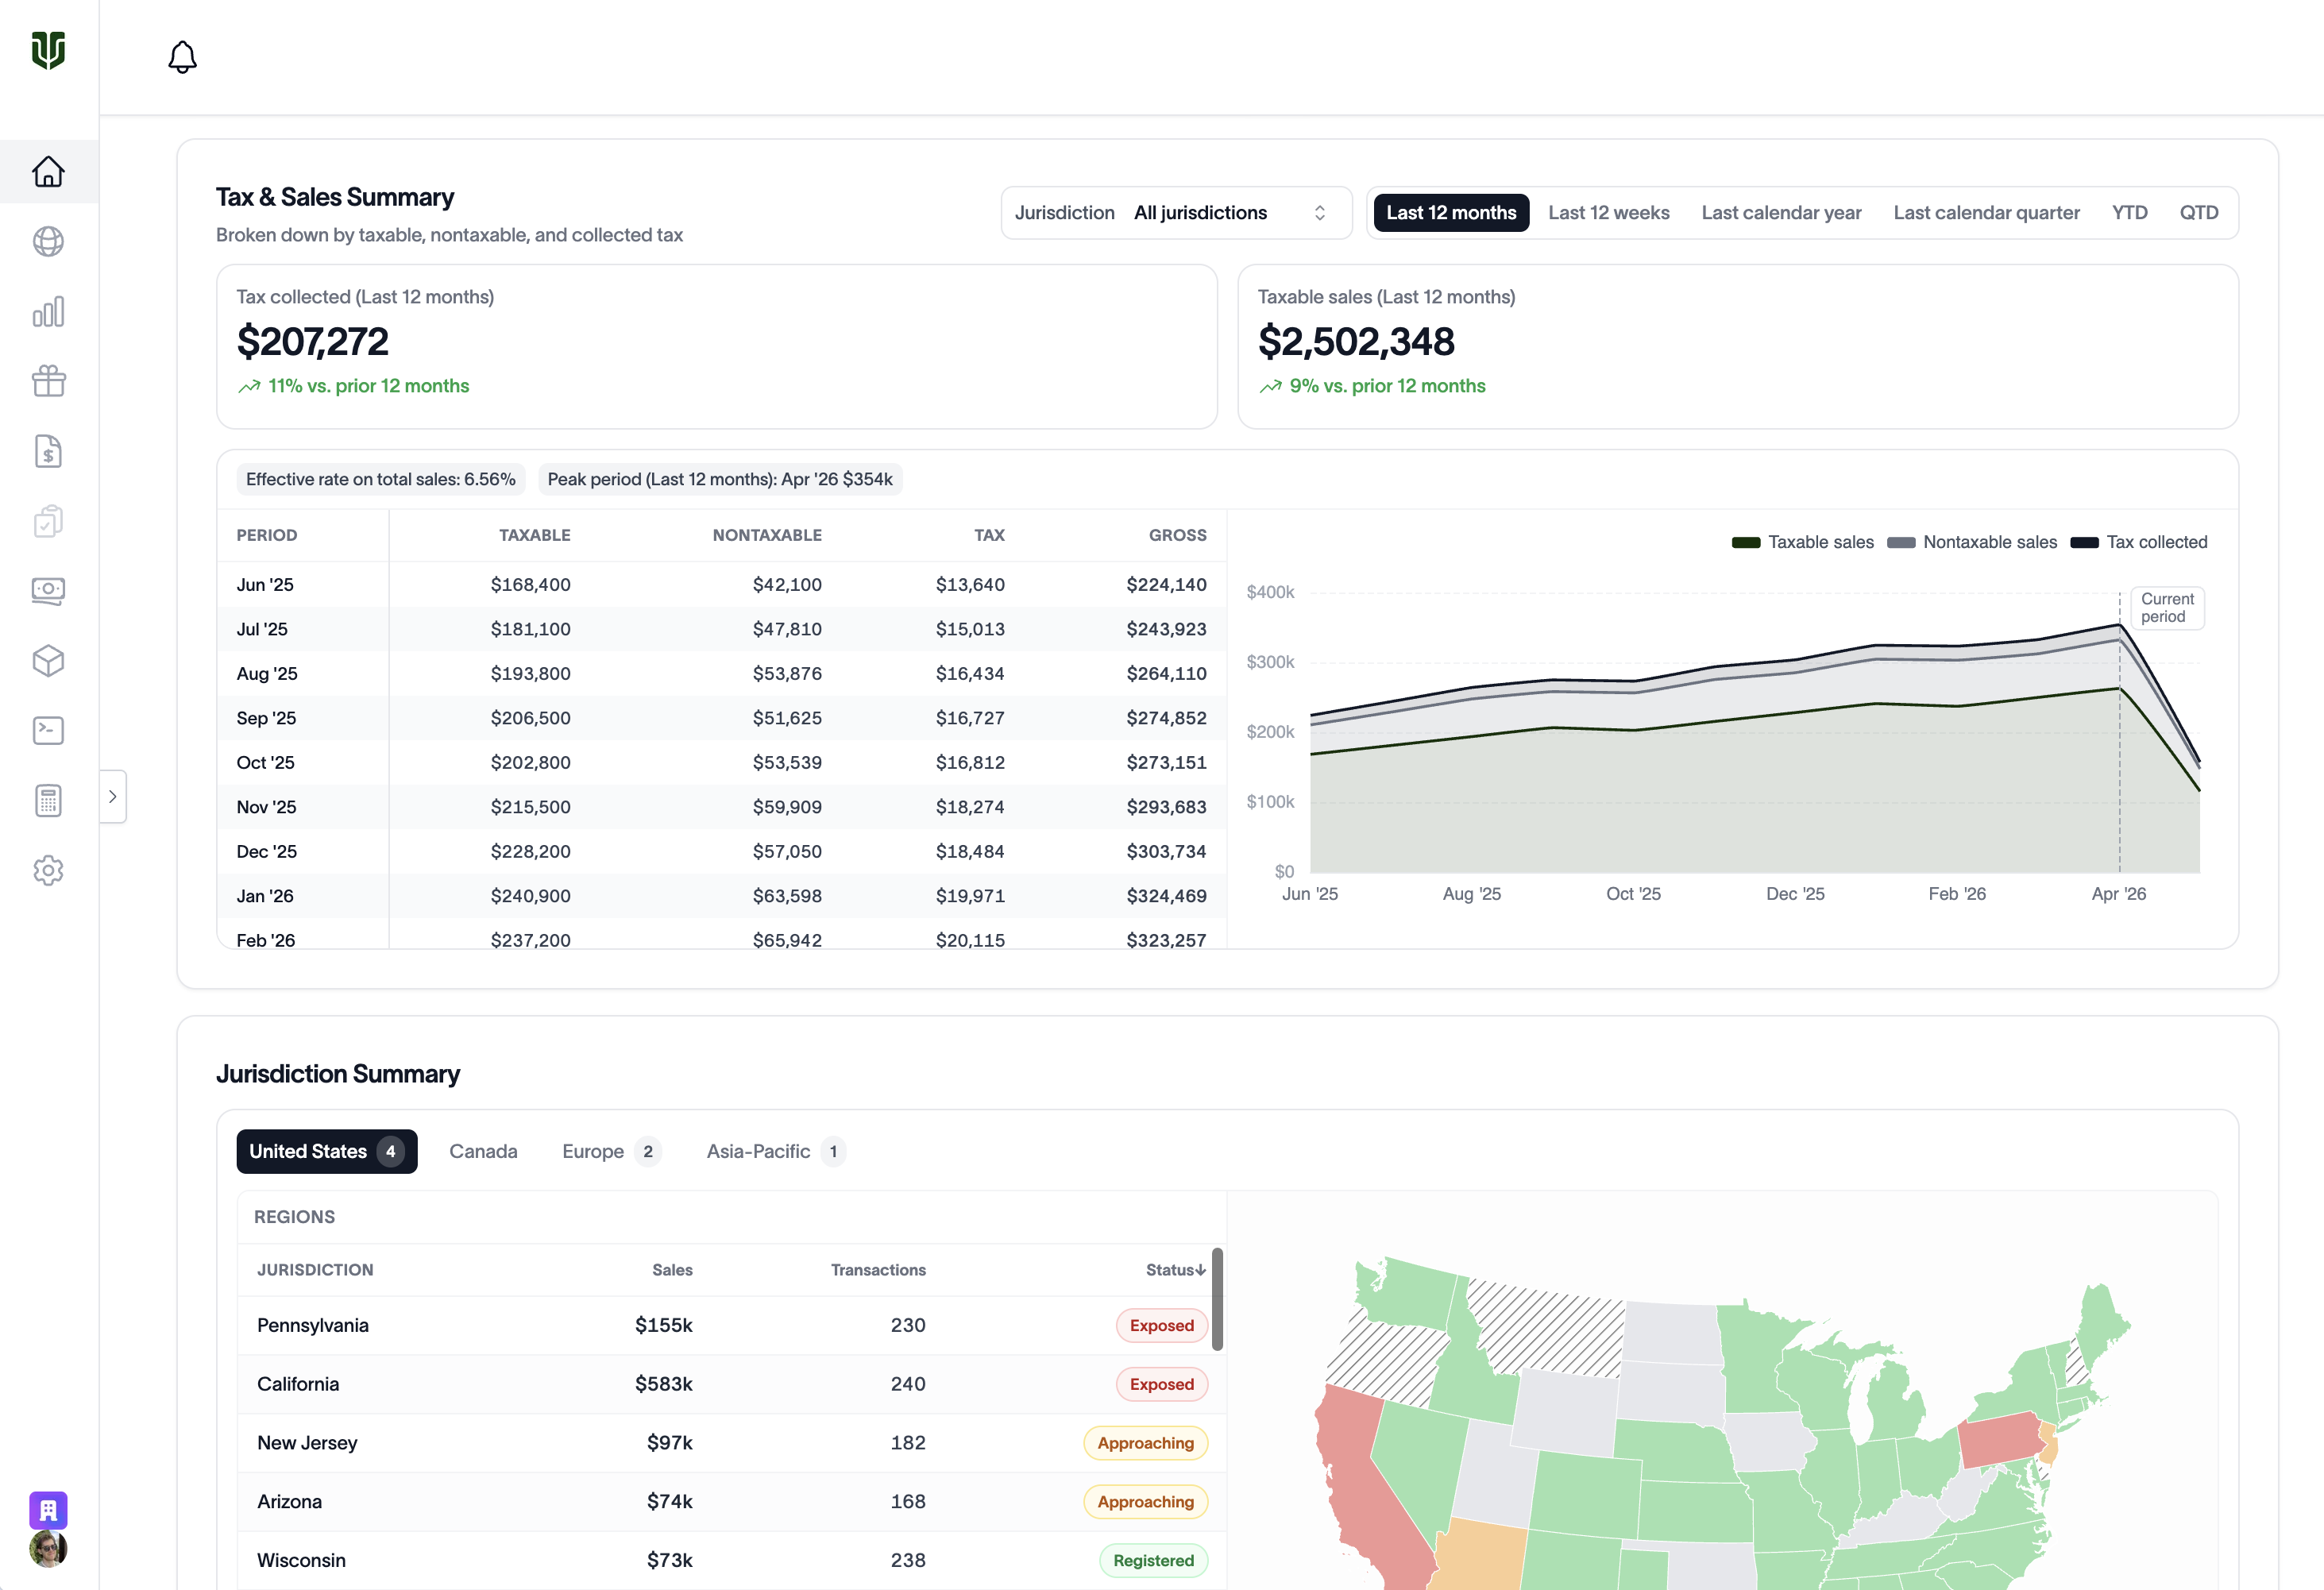Click the Current period chart marker

[x=2167, y=608]
